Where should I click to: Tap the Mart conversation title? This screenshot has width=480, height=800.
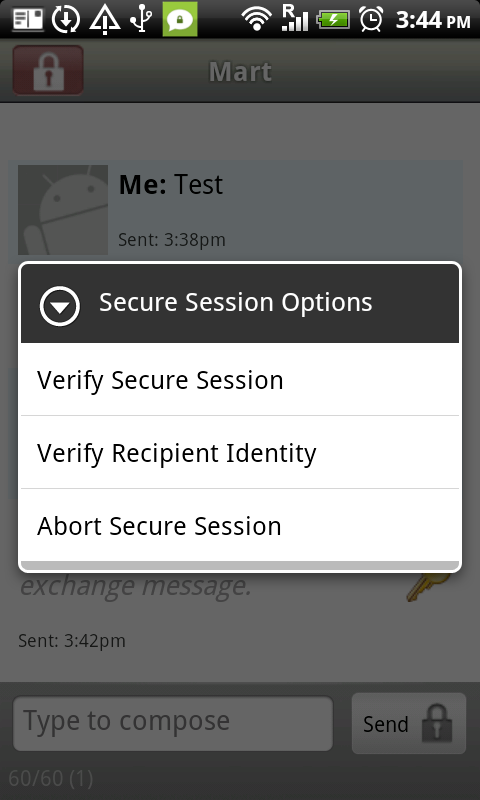[x=240, y=71]
